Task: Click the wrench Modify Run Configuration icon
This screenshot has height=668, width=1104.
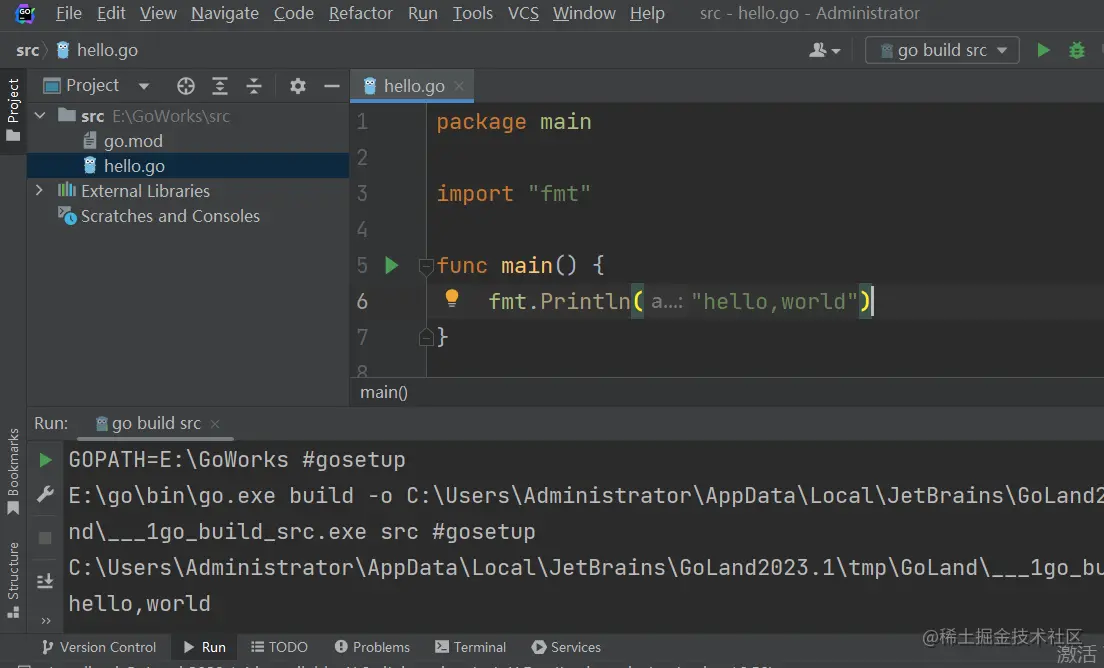Action: (45, 494)
